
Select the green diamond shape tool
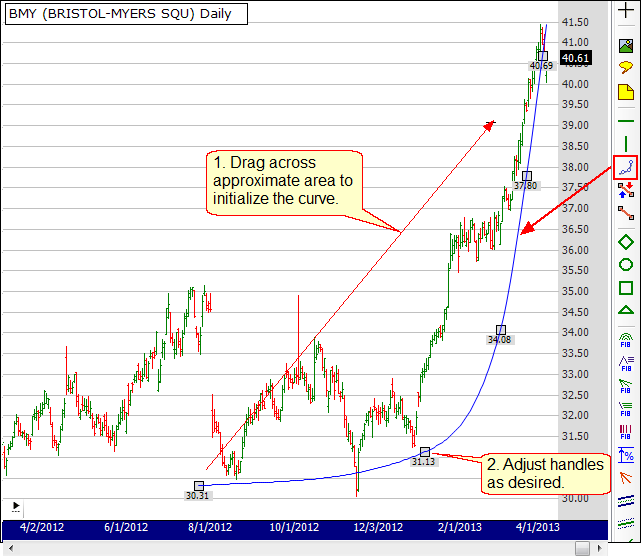[626, 241]
